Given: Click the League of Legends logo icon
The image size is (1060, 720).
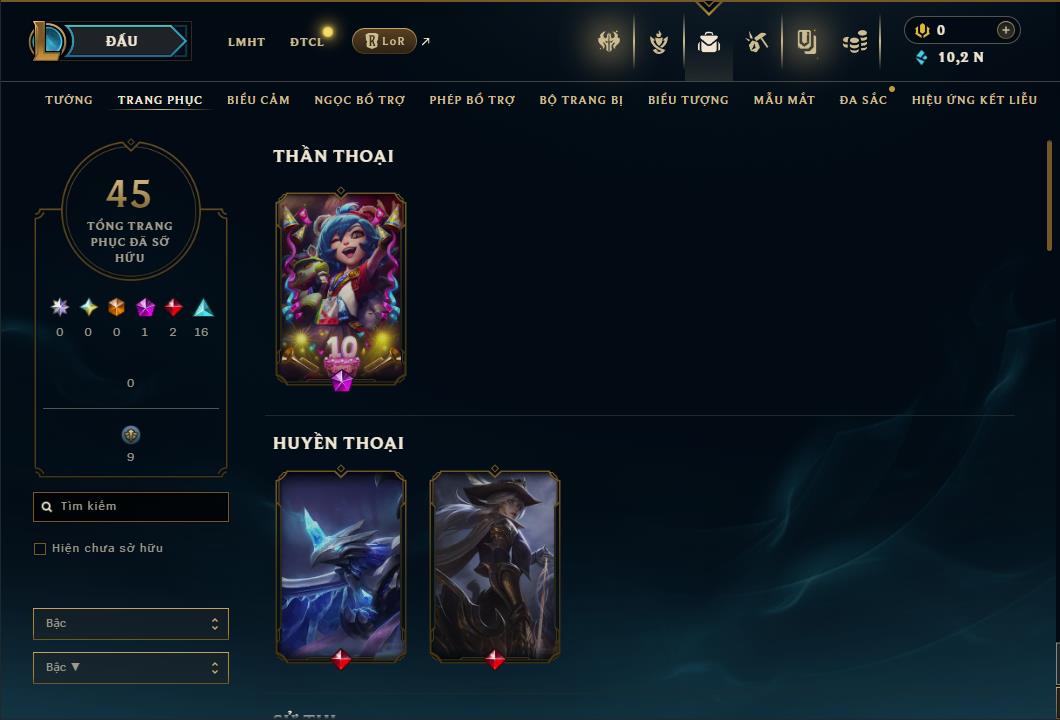Looking at the screenshot, I should click(x=46, y=41).
